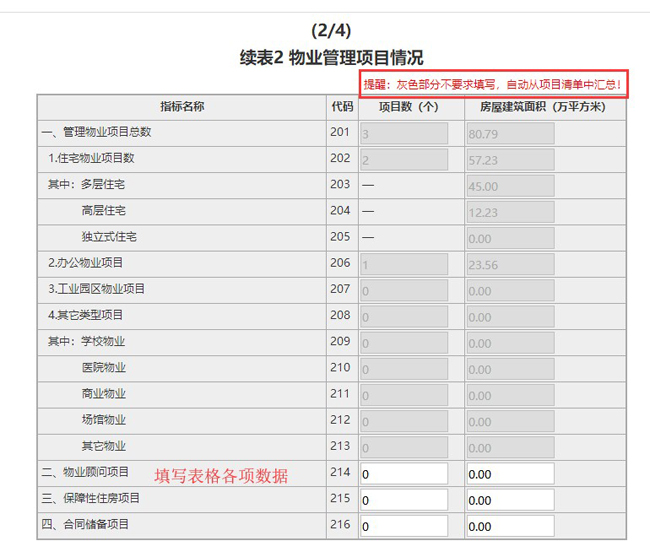Click 办公物业项目 area field showing 23.56
650x541 pixels.
coord(510,264)
